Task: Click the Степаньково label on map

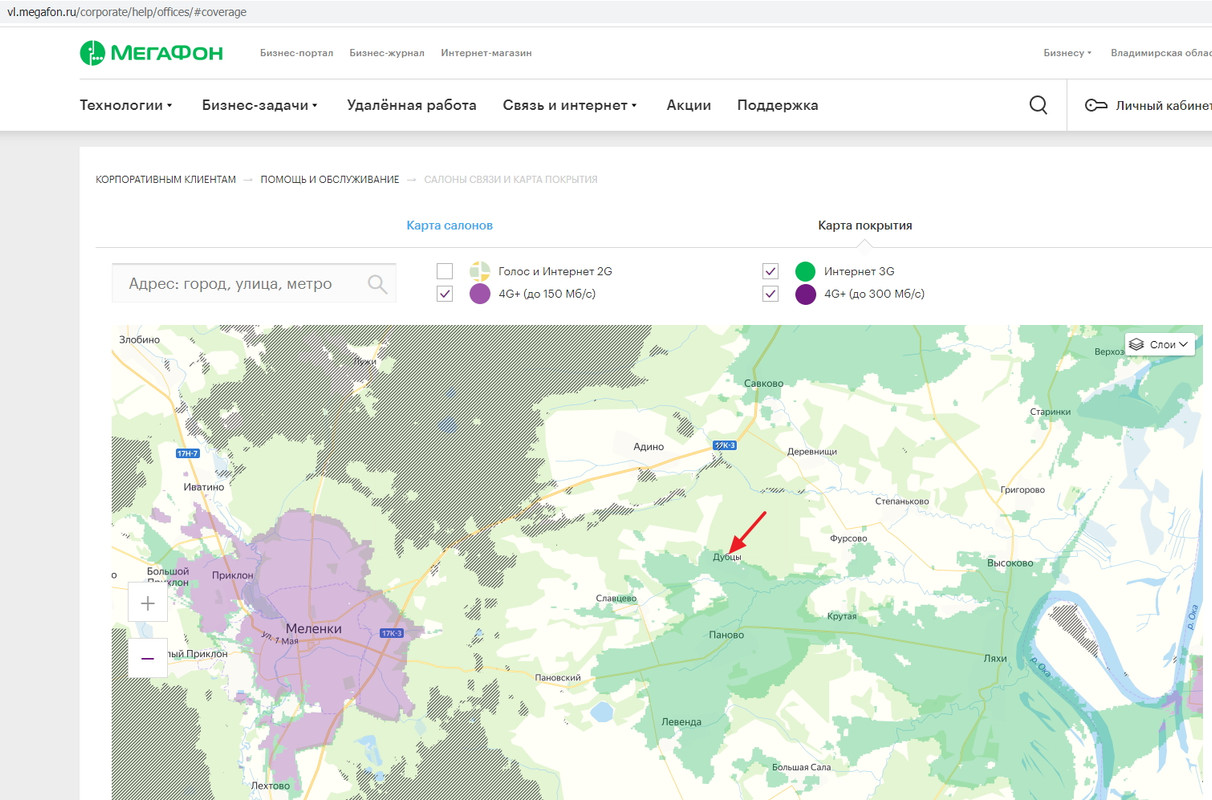Action: (x=902, y=502)
